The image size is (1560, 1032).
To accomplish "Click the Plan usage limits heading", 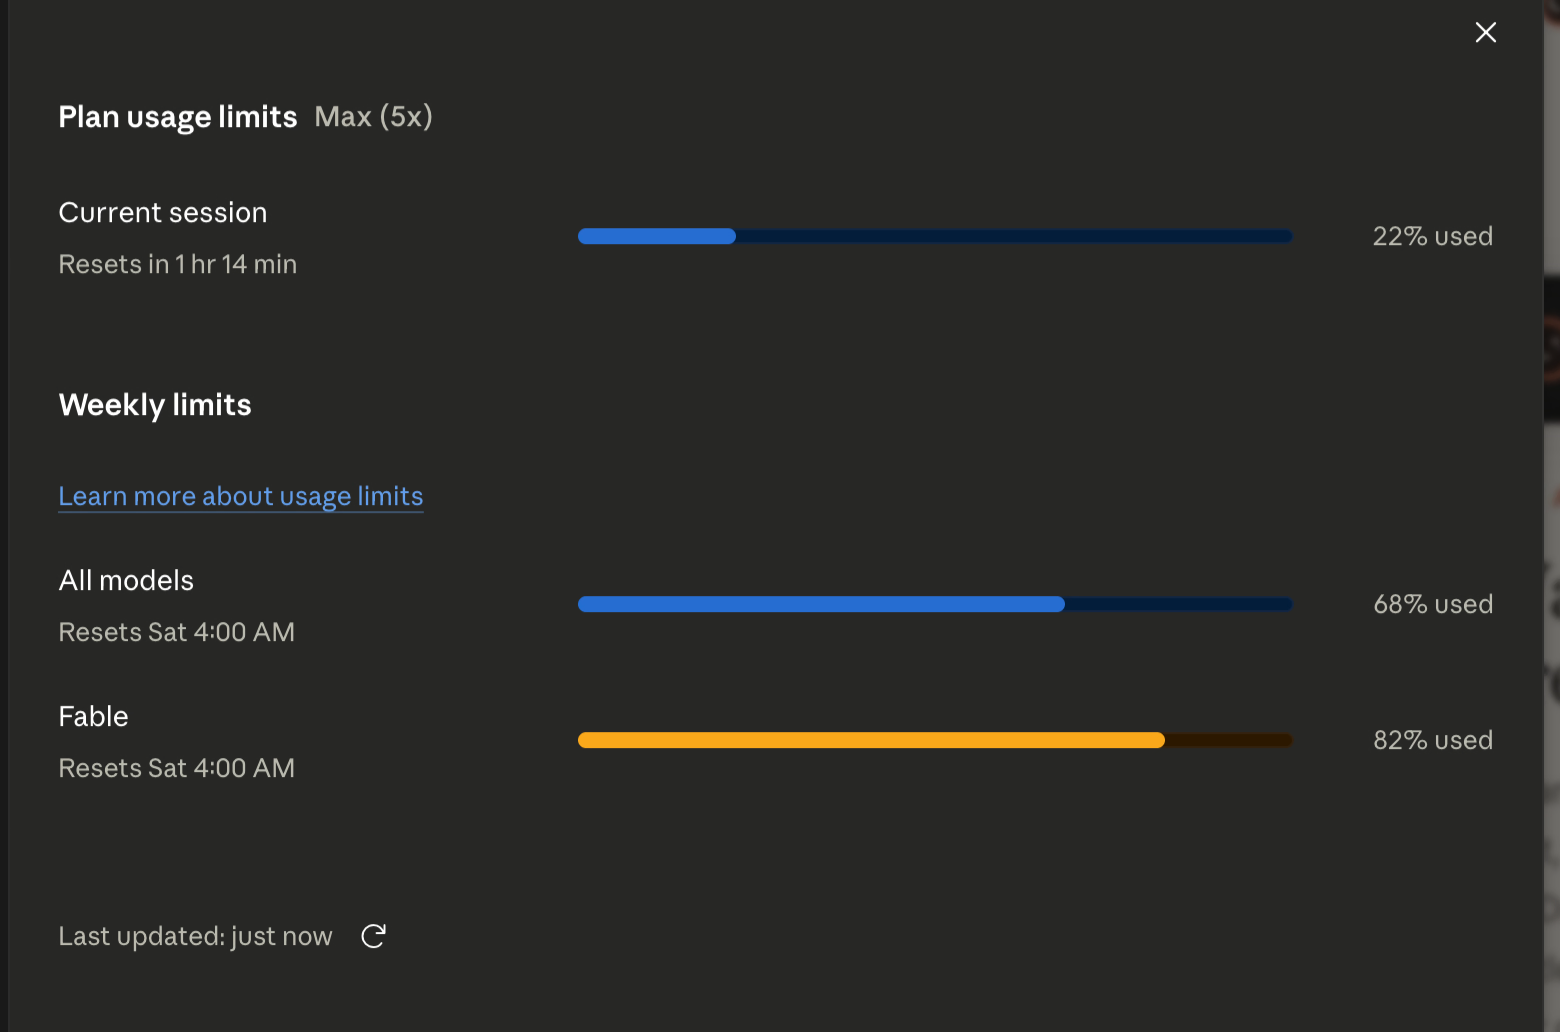I will point(178,117).
